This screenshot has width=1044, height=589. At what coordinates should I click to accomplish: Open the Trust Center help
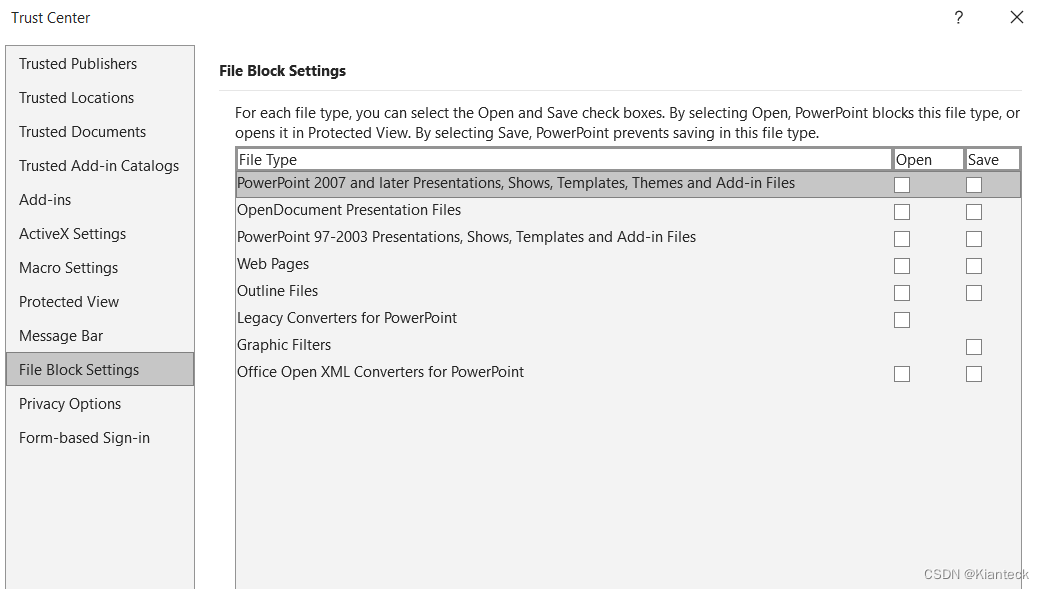pyautogui.click(x=958, y=17)
